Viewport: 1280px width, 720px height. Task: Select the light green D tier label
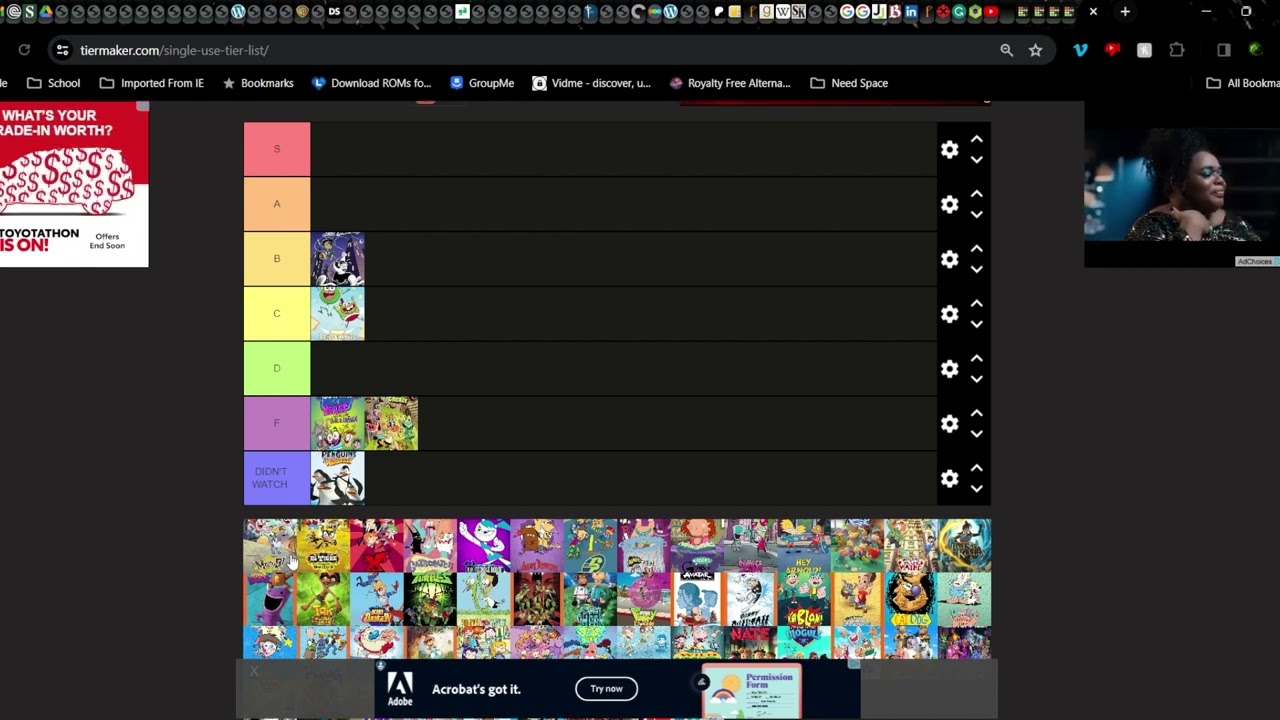pyautogui.click(x=277, y=368)
